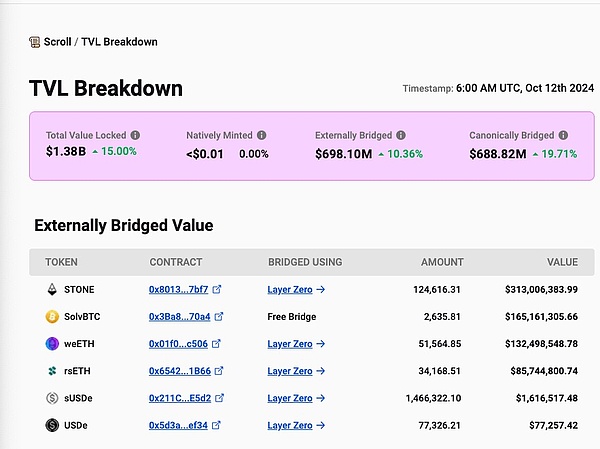The width and height of the screenshot is (600, 449).
Task: Click the Scroll logo icon in breadcrumb
Action: (34, 42)
